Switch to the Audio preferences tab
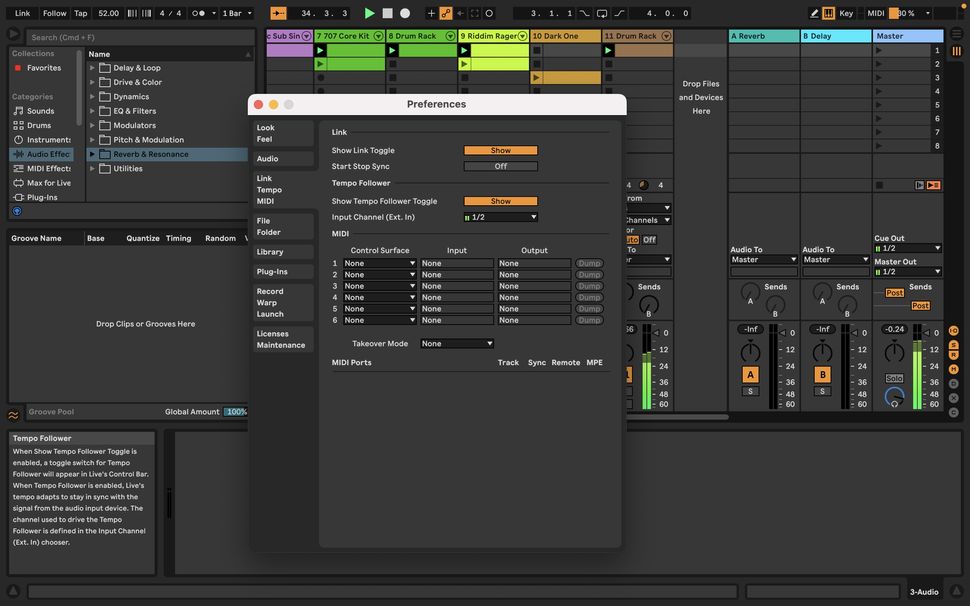 click(x=266, y=158)
